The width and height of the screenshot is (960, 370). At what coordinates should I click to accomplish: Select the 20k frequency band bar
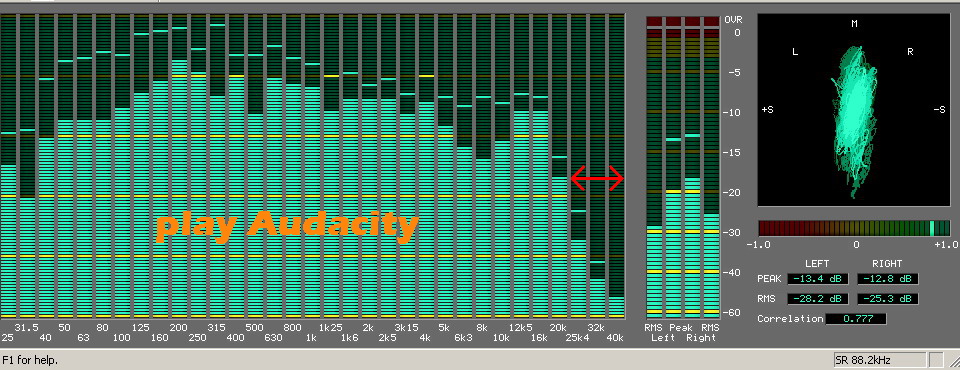tap(559, 165)
